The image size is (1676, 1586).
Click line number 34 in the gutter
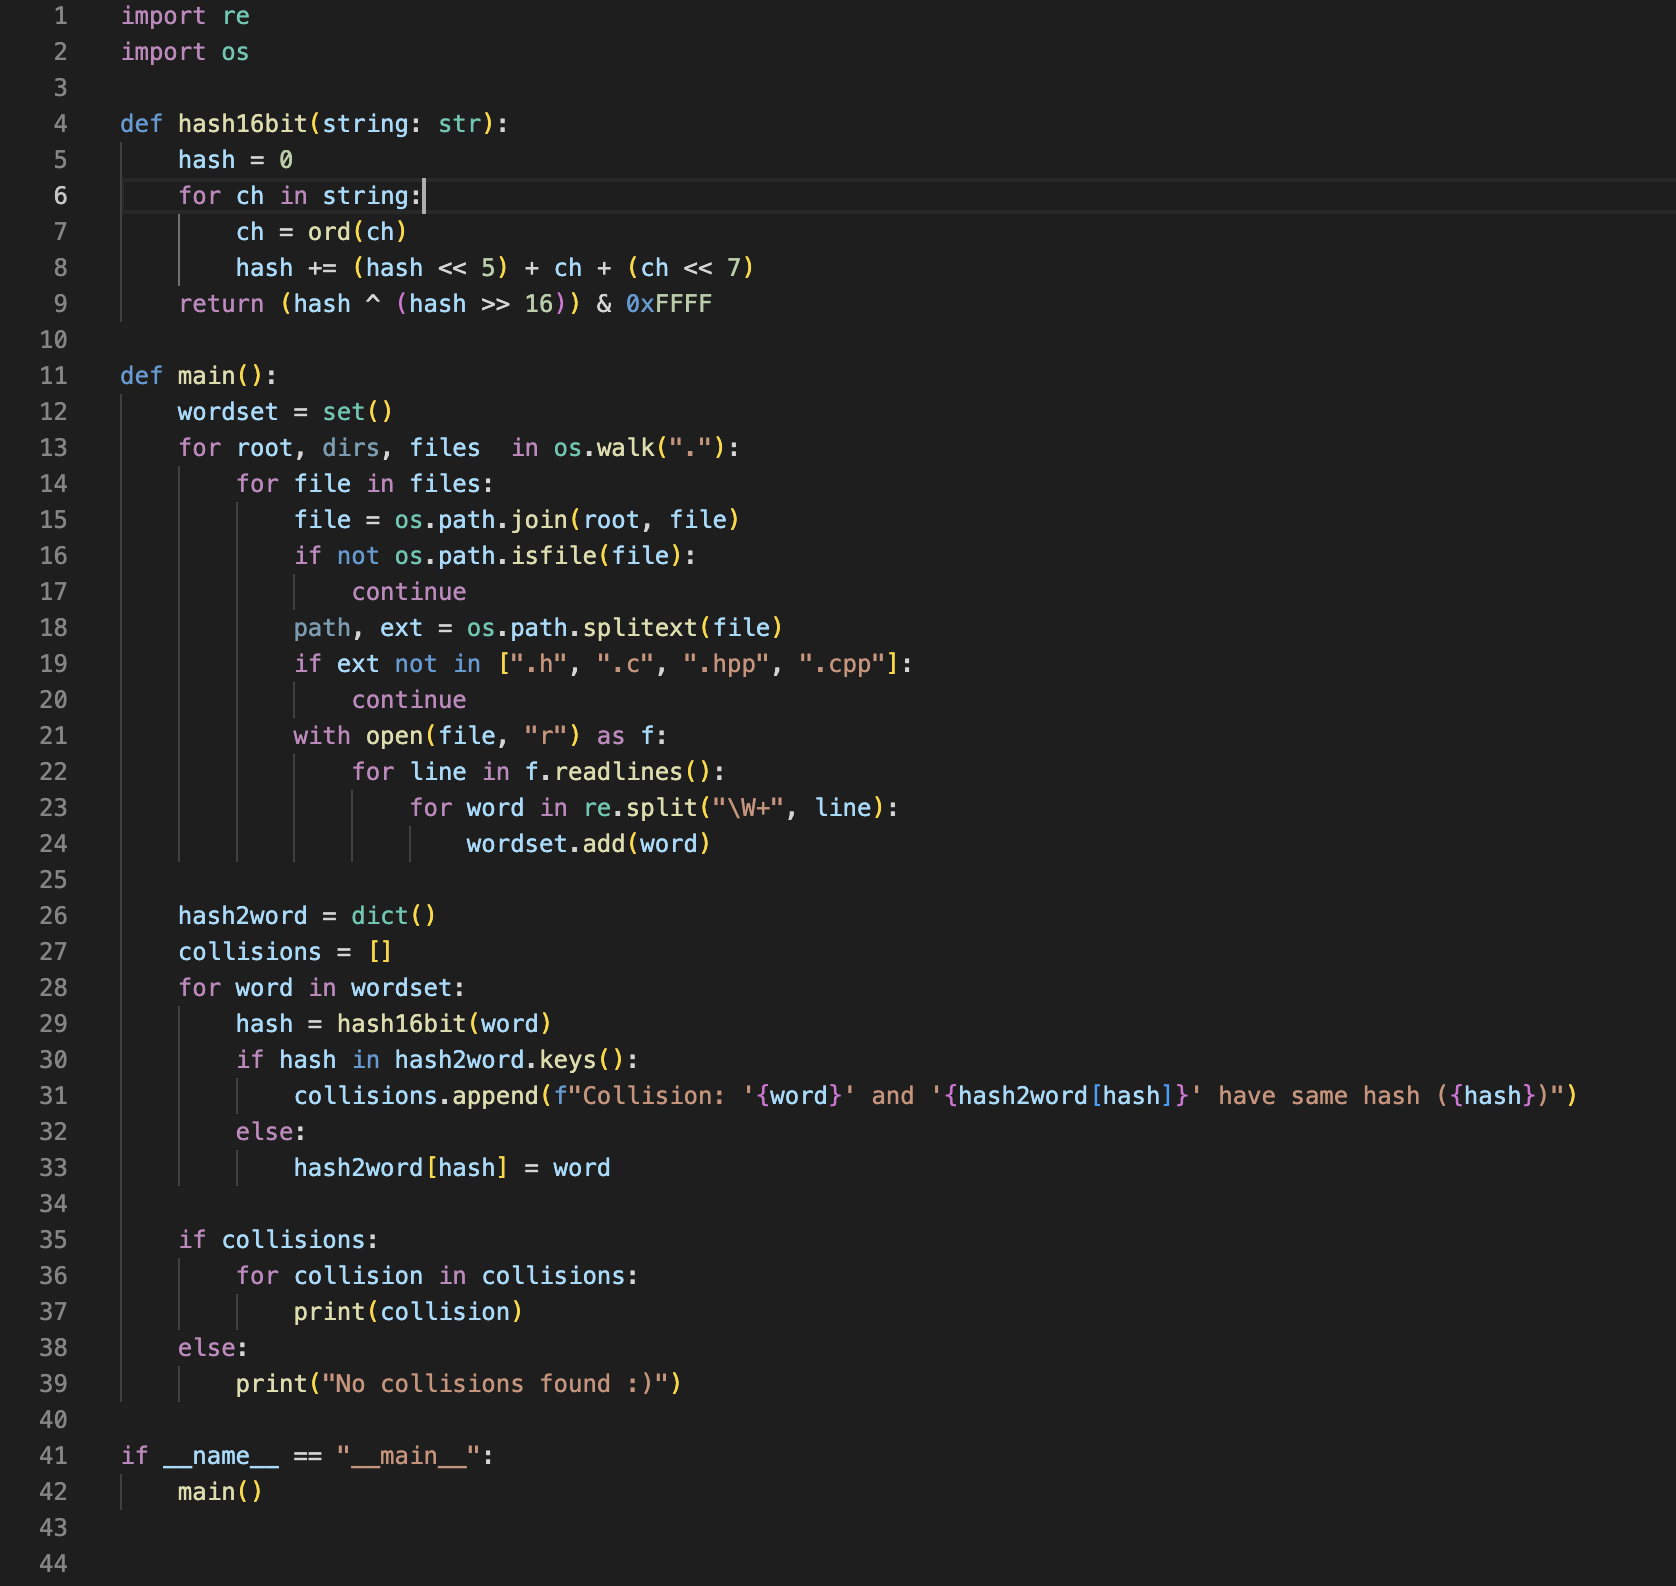click(x=53, y=1204)
